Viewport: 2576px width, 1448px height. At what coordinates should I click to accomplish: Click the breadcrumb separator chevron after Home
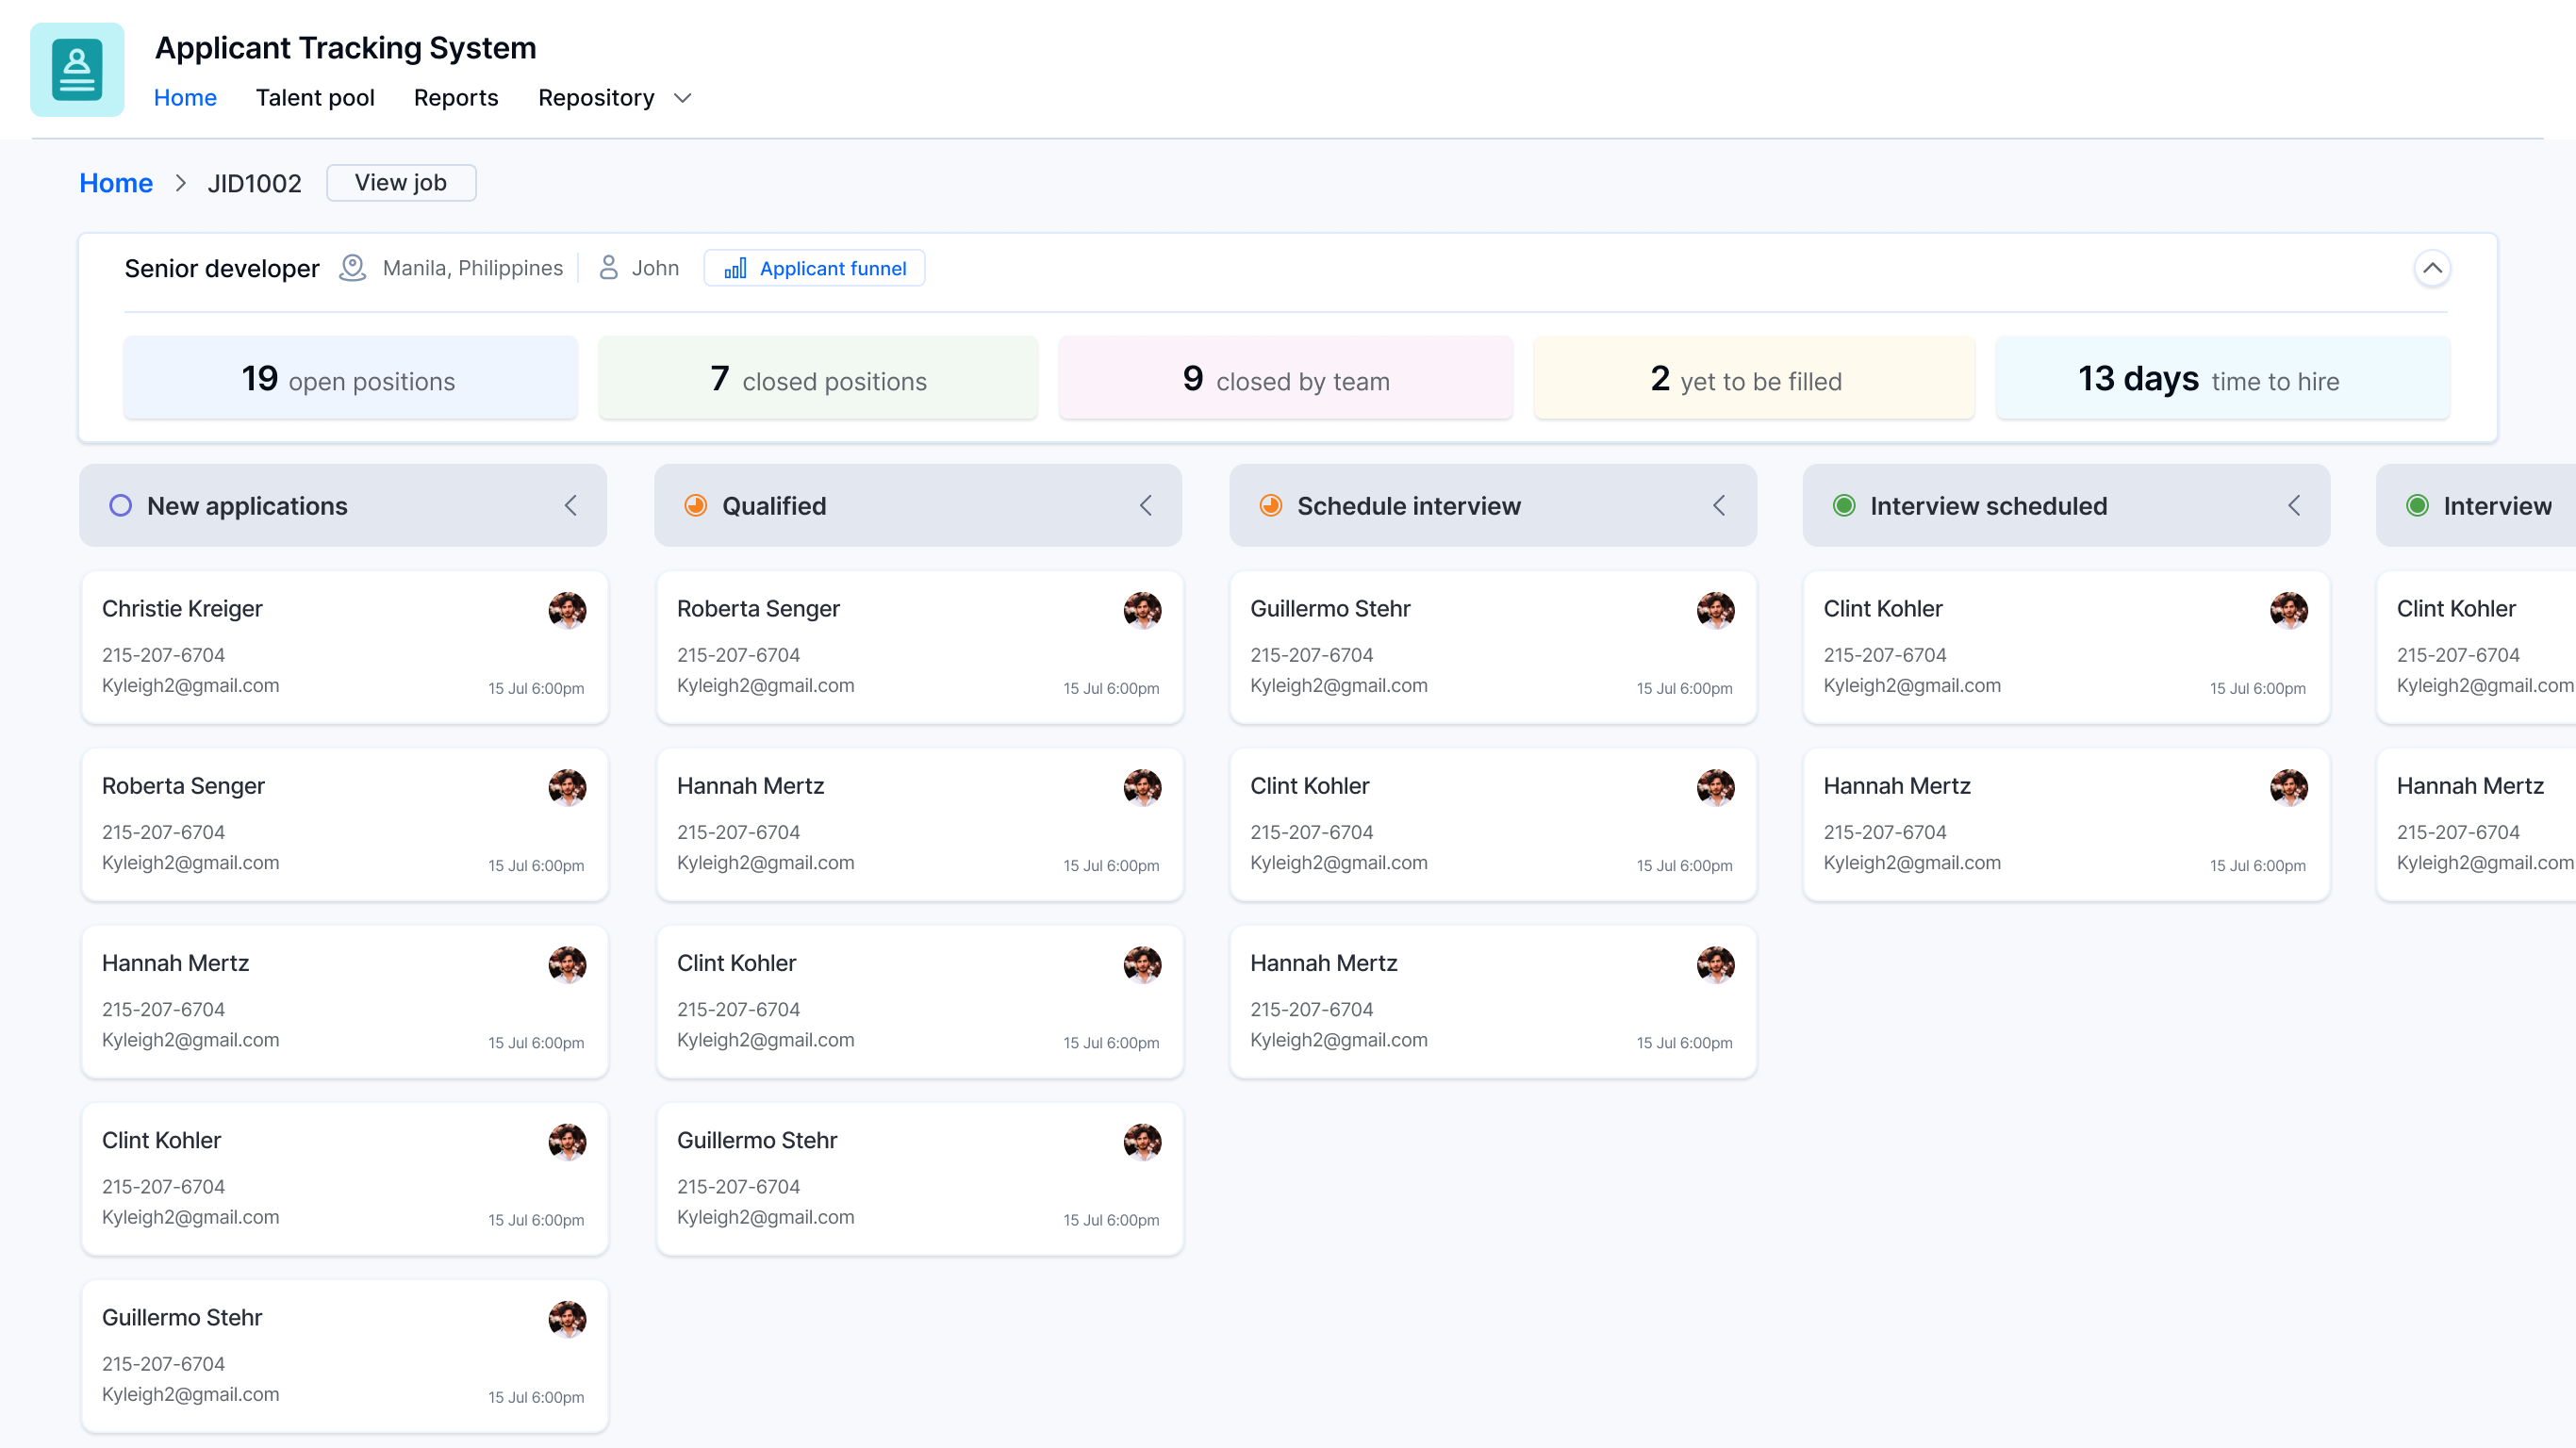(x=181, y=183)
